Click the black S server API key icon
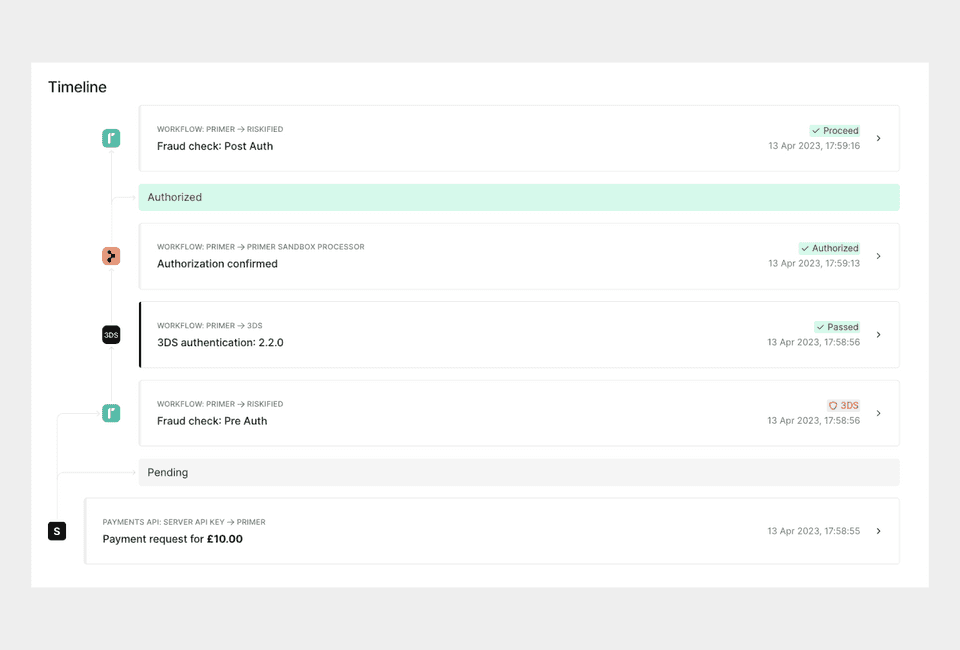The image size is (960, 650). (57, 531)
